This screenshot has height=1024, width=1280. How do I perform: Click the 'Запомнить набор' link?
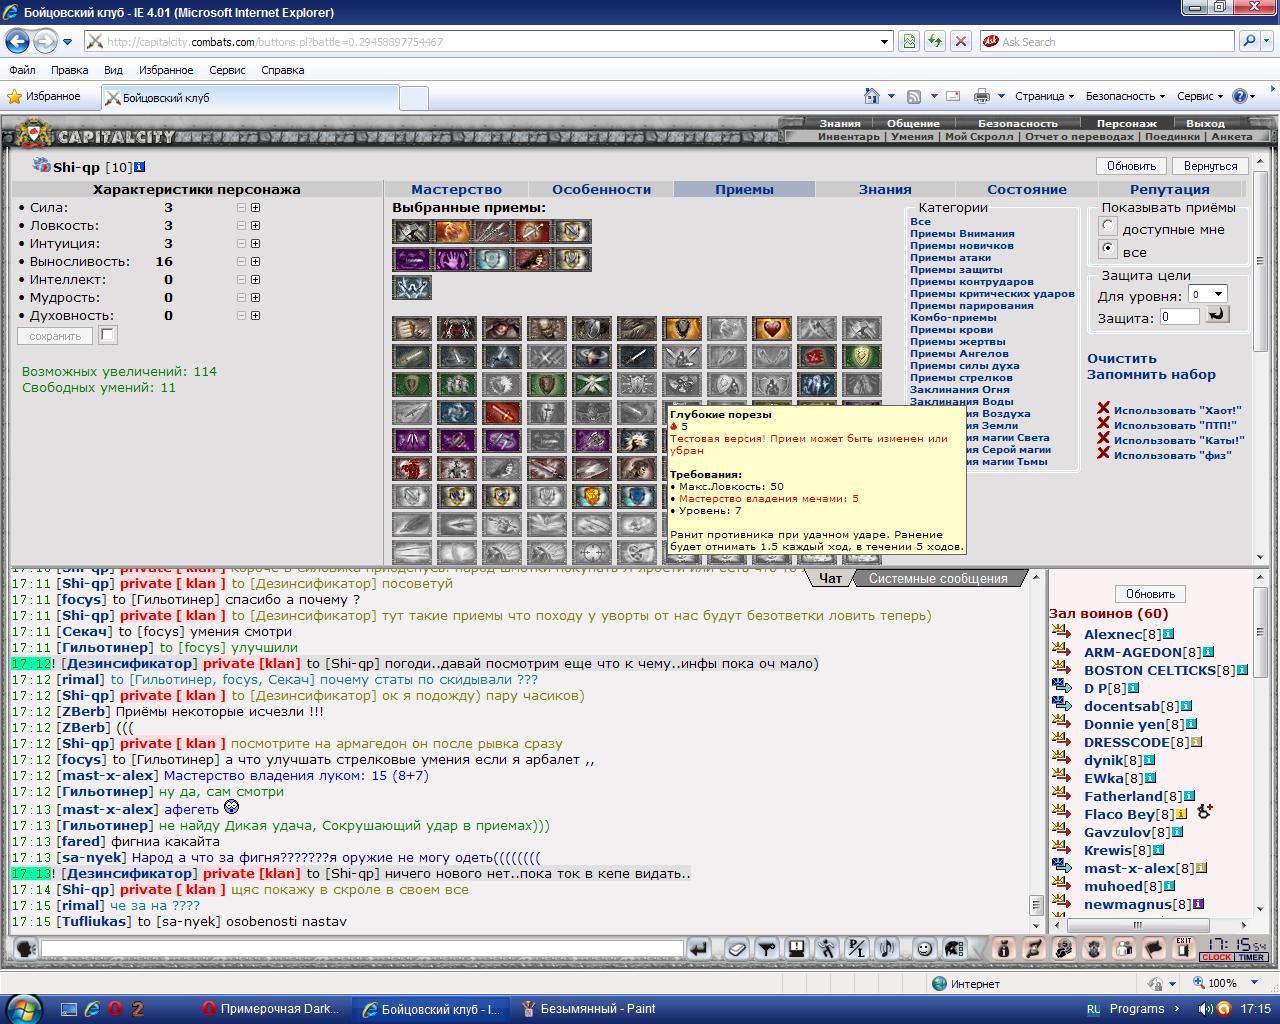(x=1151, y=374)
